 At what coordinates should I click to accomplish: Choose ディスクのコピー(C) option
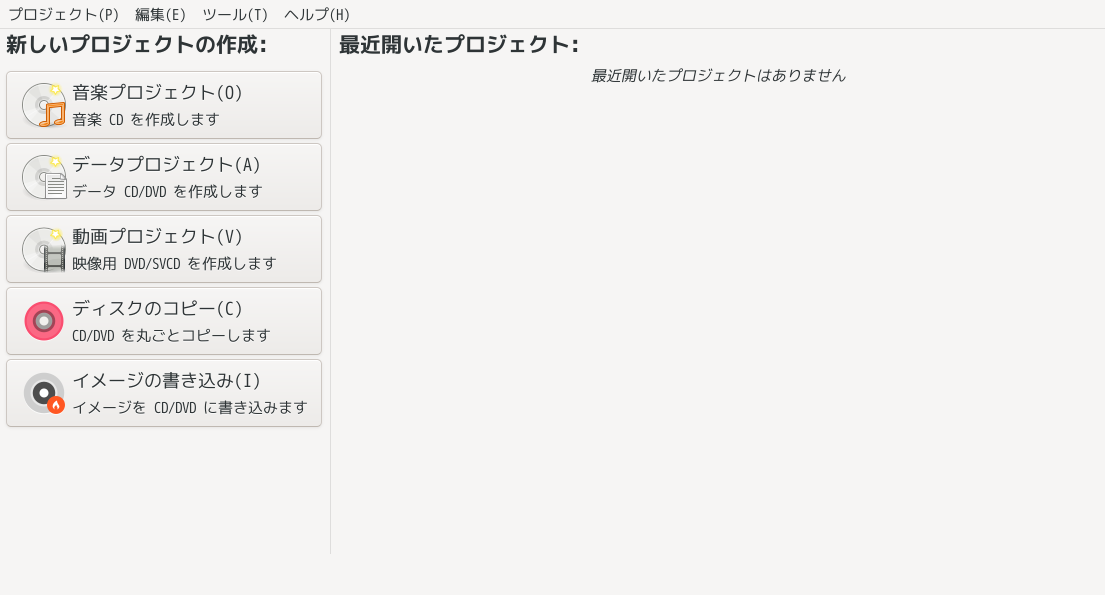(x=164, y=321)
